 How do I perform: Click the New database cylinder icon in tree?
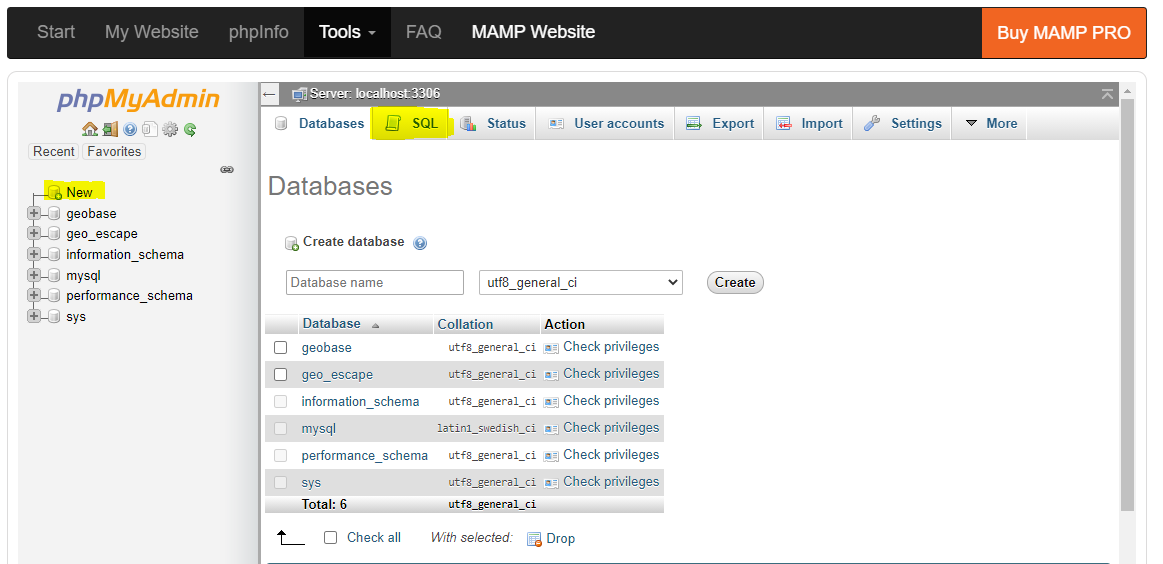click(x=54, y=193)
